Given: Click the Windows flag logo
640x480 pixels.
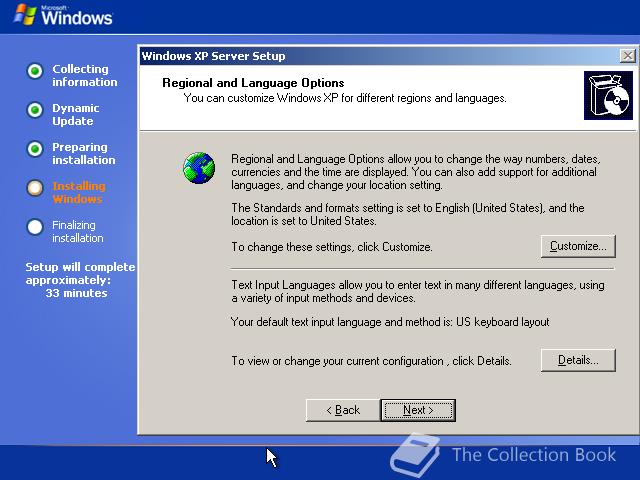Looking at the screenshot, I should (24, 15).
